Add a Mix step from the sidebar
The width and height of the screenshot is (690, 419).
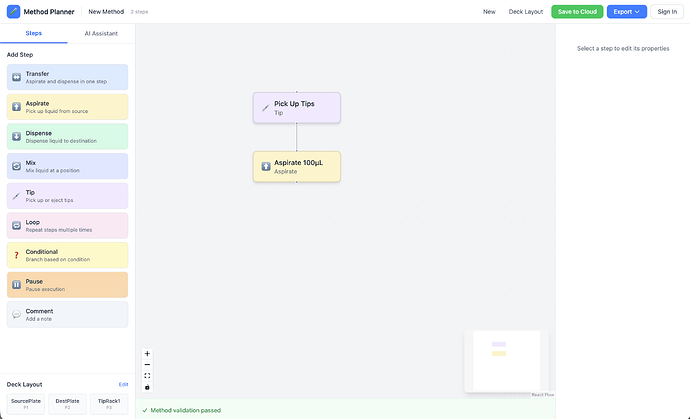tap(67, 166)
